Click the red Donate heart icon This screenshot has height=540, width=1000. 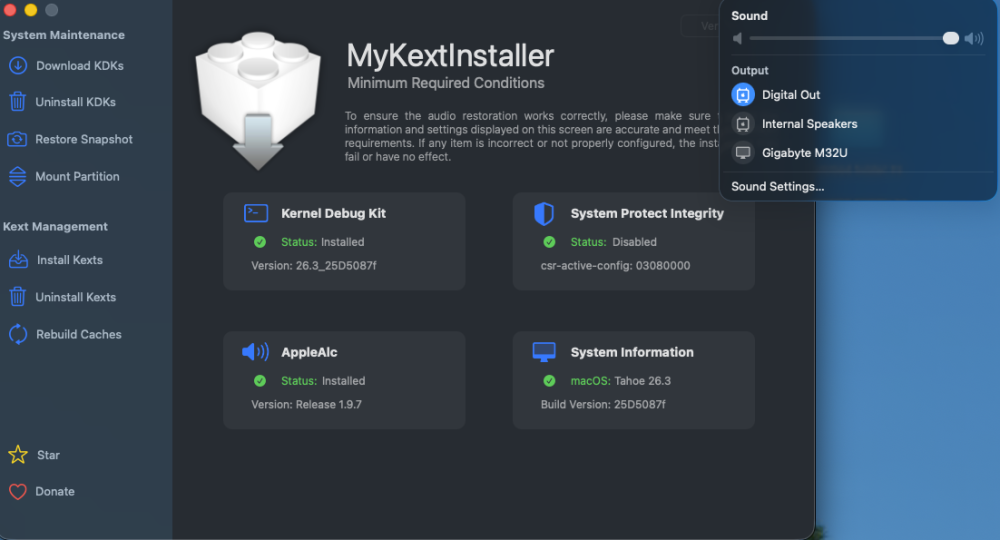[18, 492]
